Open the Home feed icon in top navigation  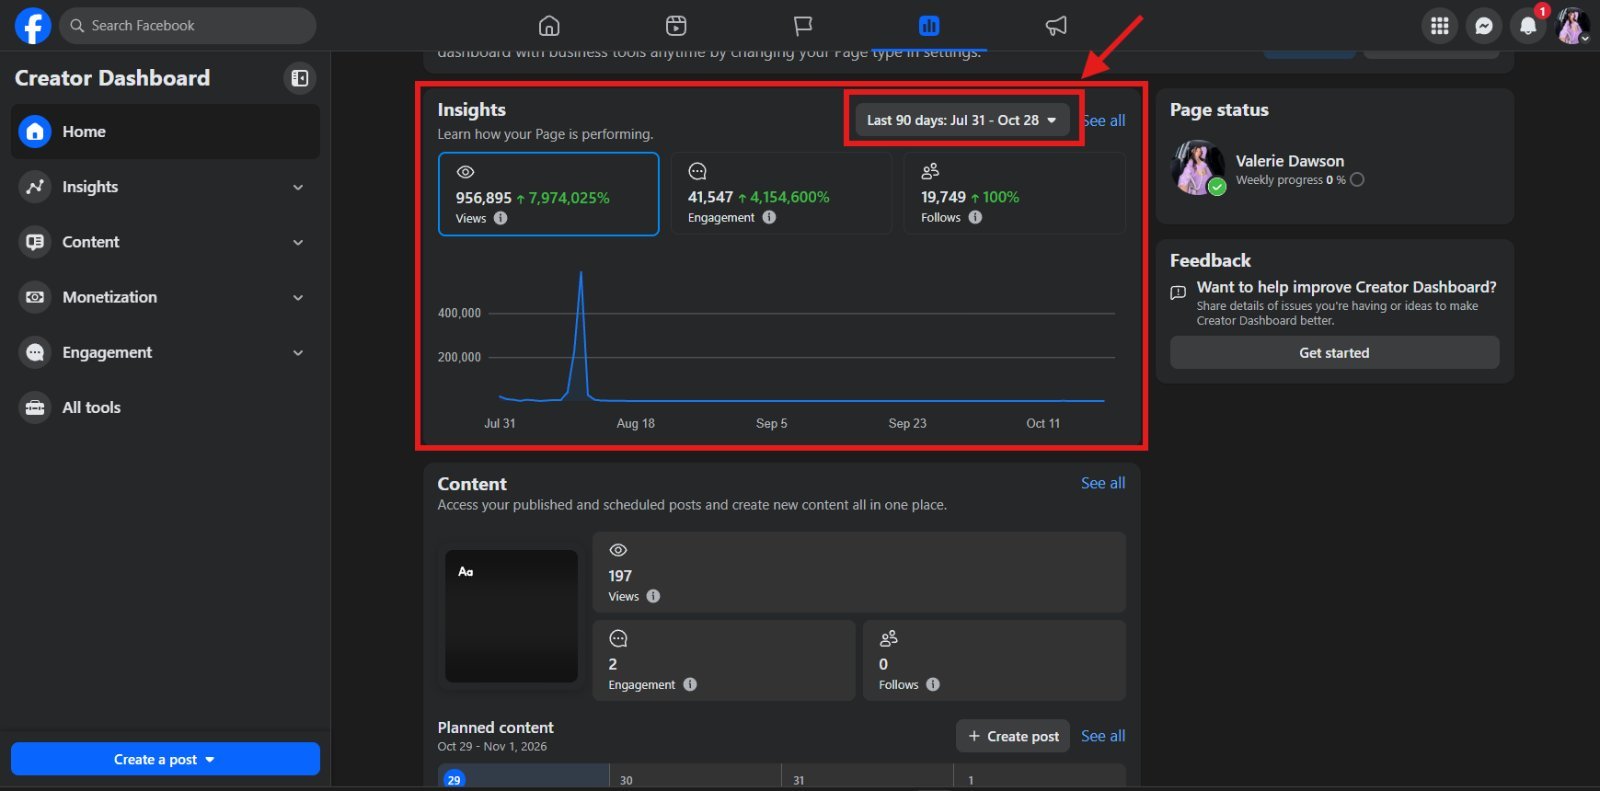(549, 26)
